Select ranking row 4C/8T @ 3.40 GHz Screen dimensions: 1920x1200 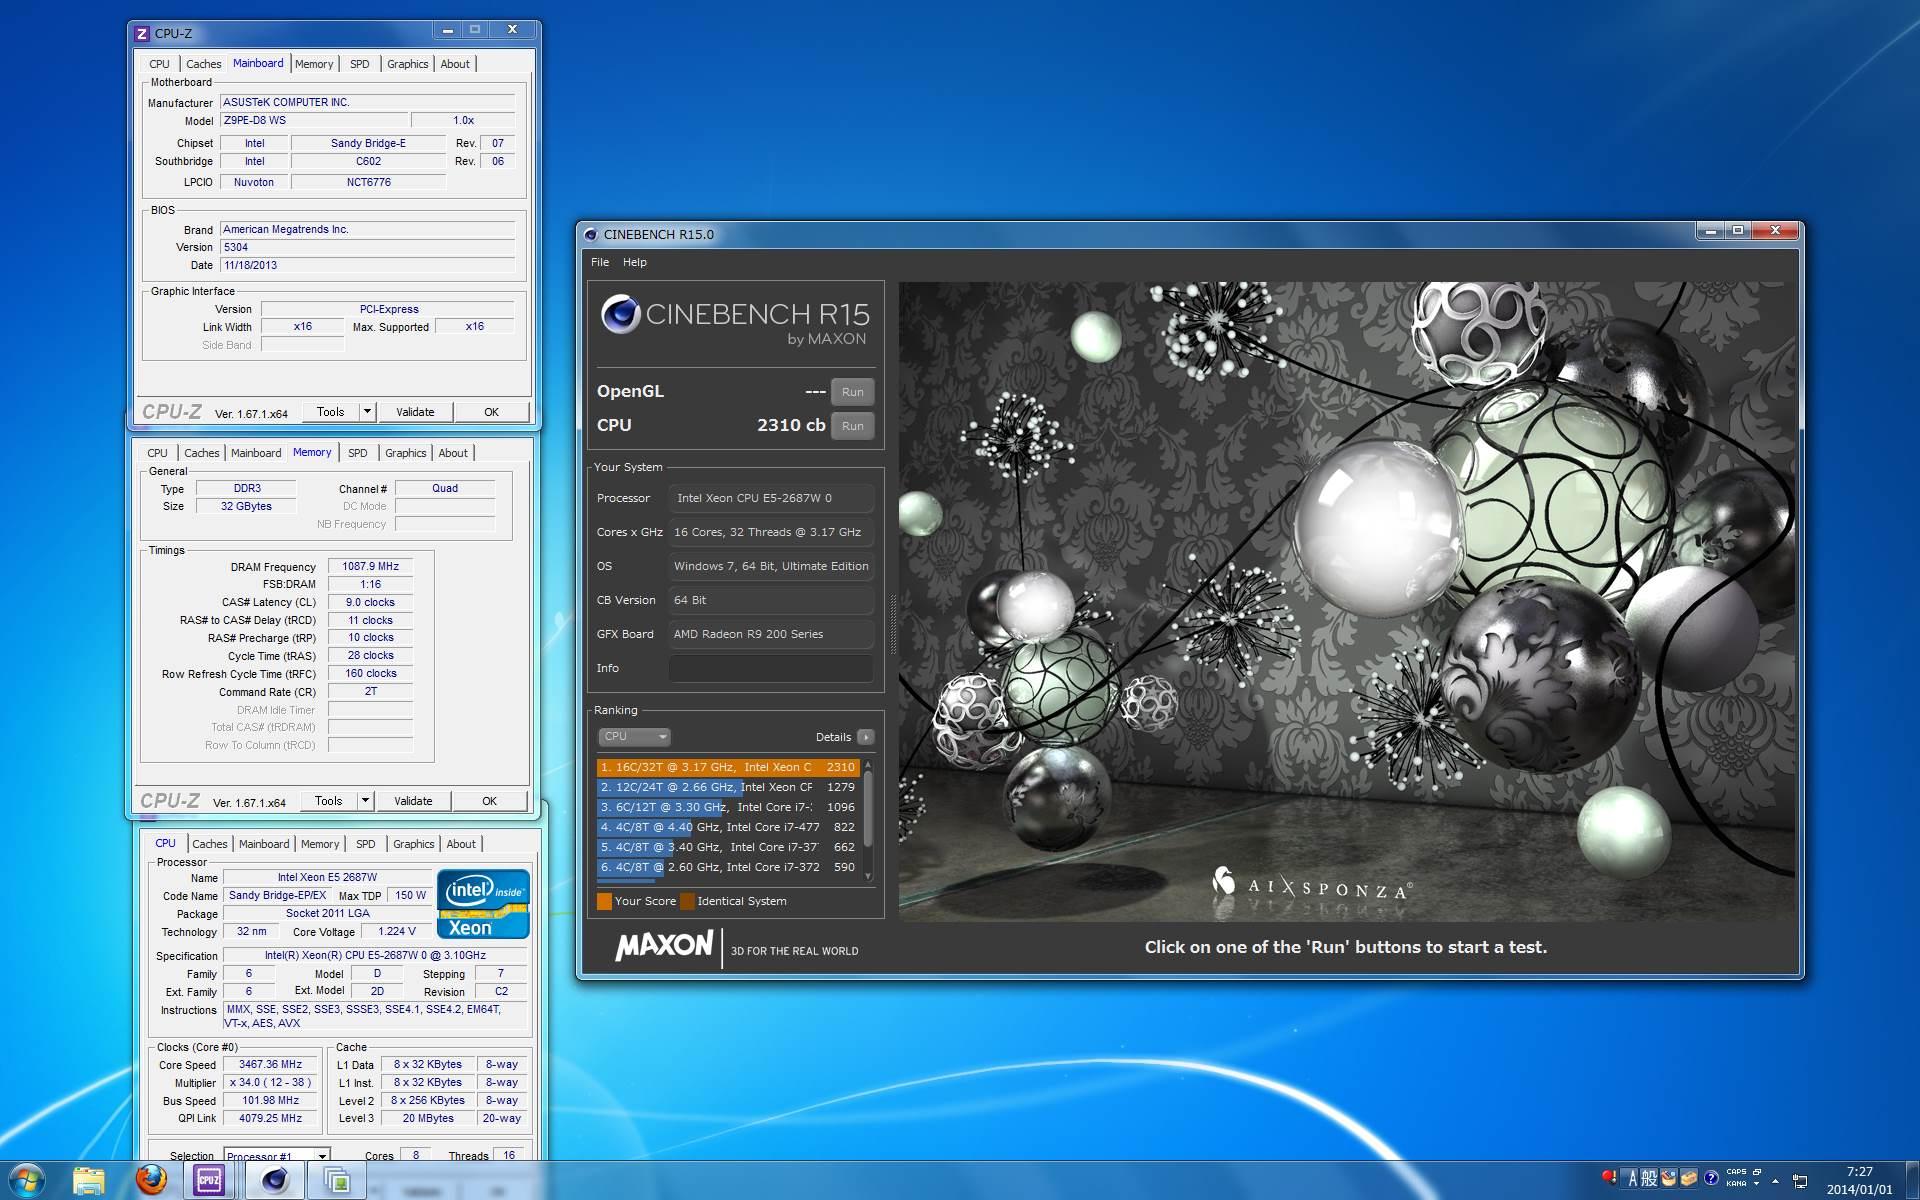pos(728,847)
